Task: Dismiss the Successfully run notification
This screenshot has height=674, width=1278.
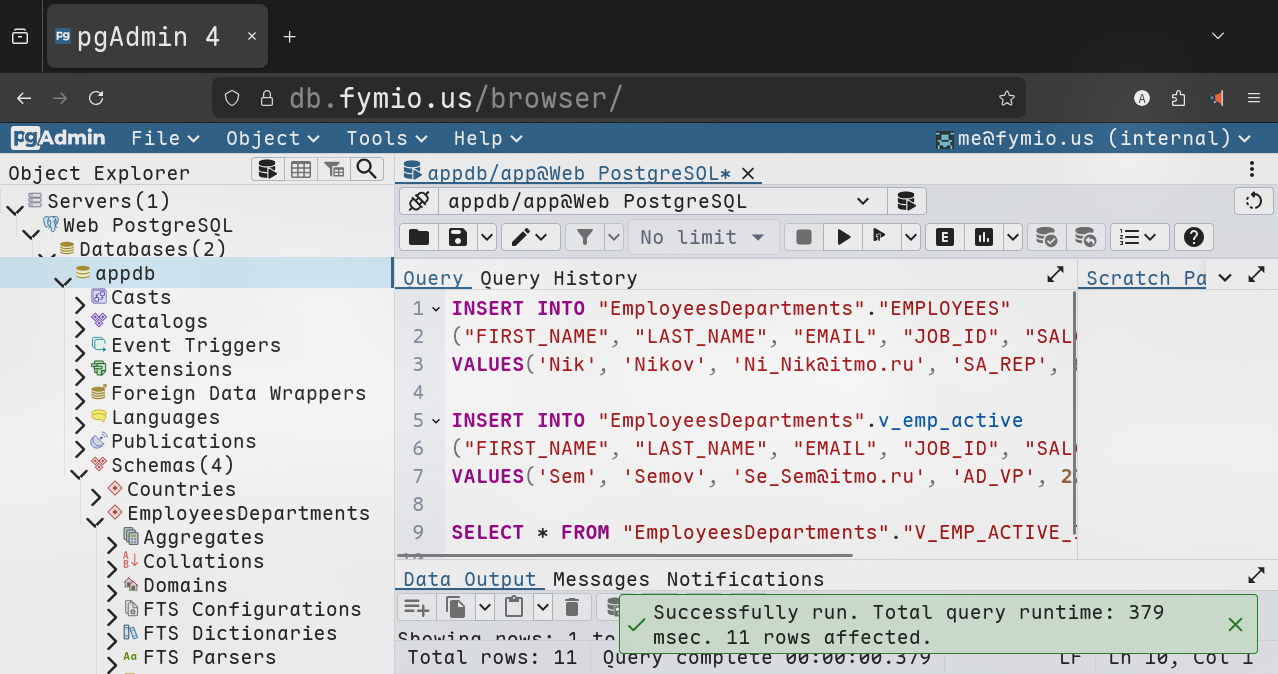Action: tap(1235, 625)
